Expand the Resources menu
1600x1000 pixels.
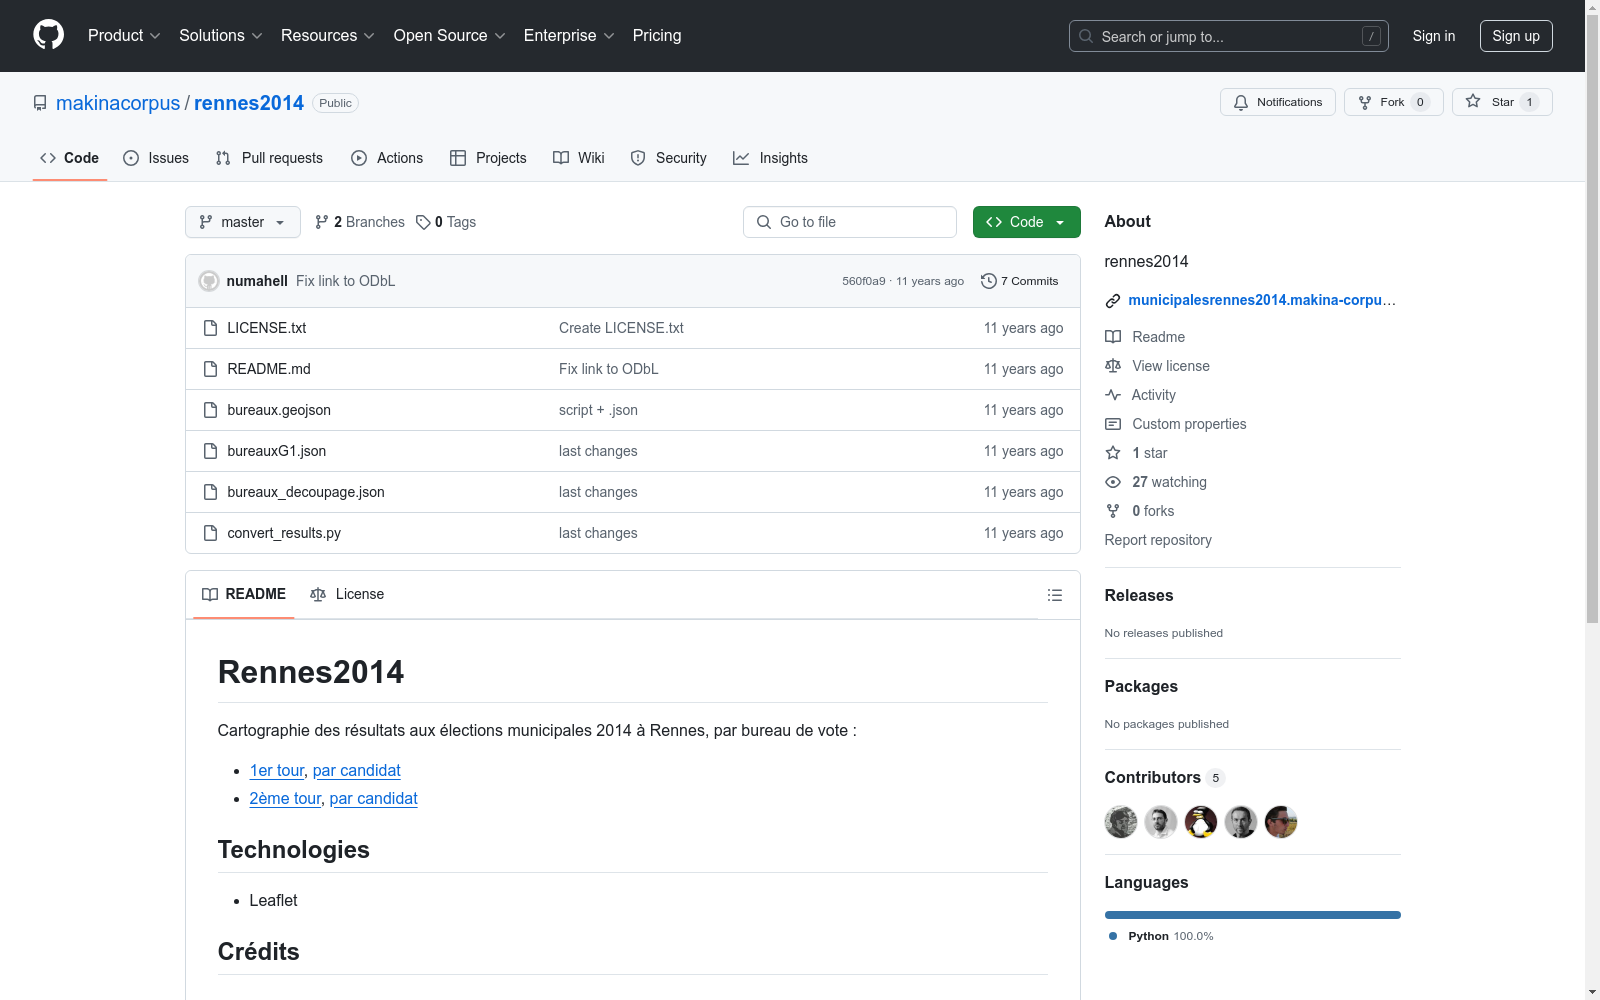tap(328, 35)
